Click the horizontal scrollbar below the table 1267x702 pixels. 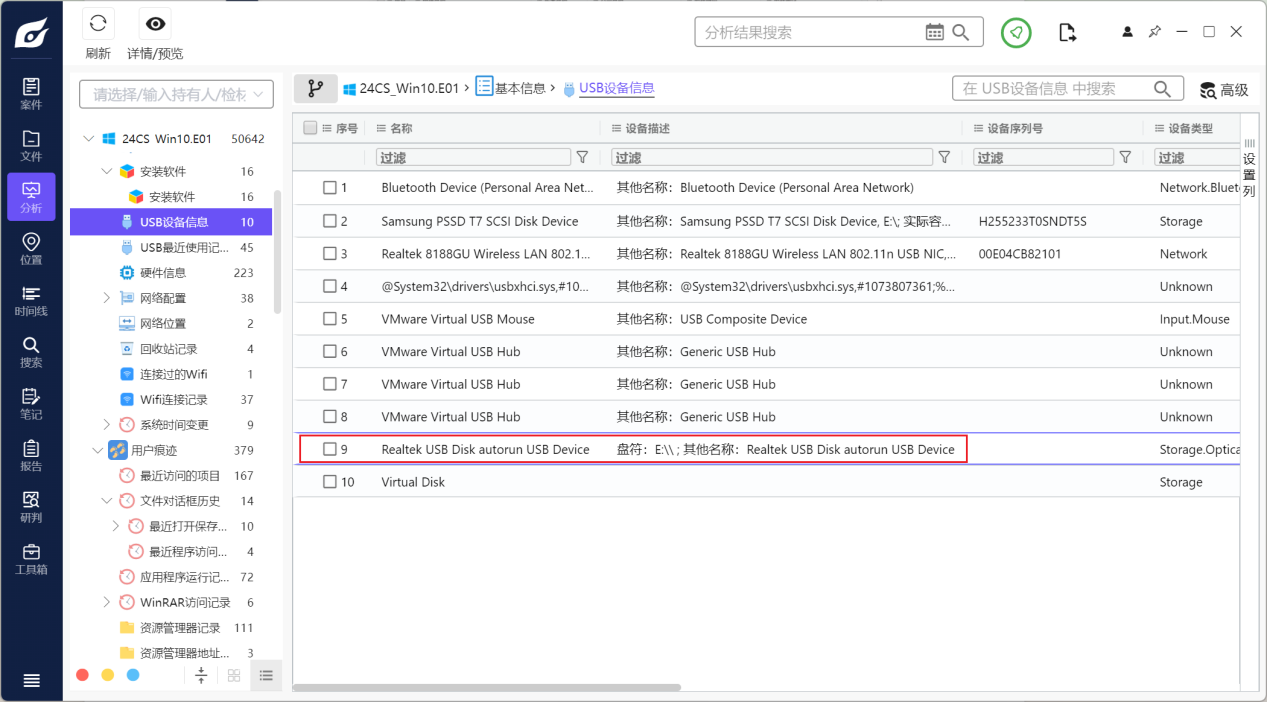pos(486,687)
